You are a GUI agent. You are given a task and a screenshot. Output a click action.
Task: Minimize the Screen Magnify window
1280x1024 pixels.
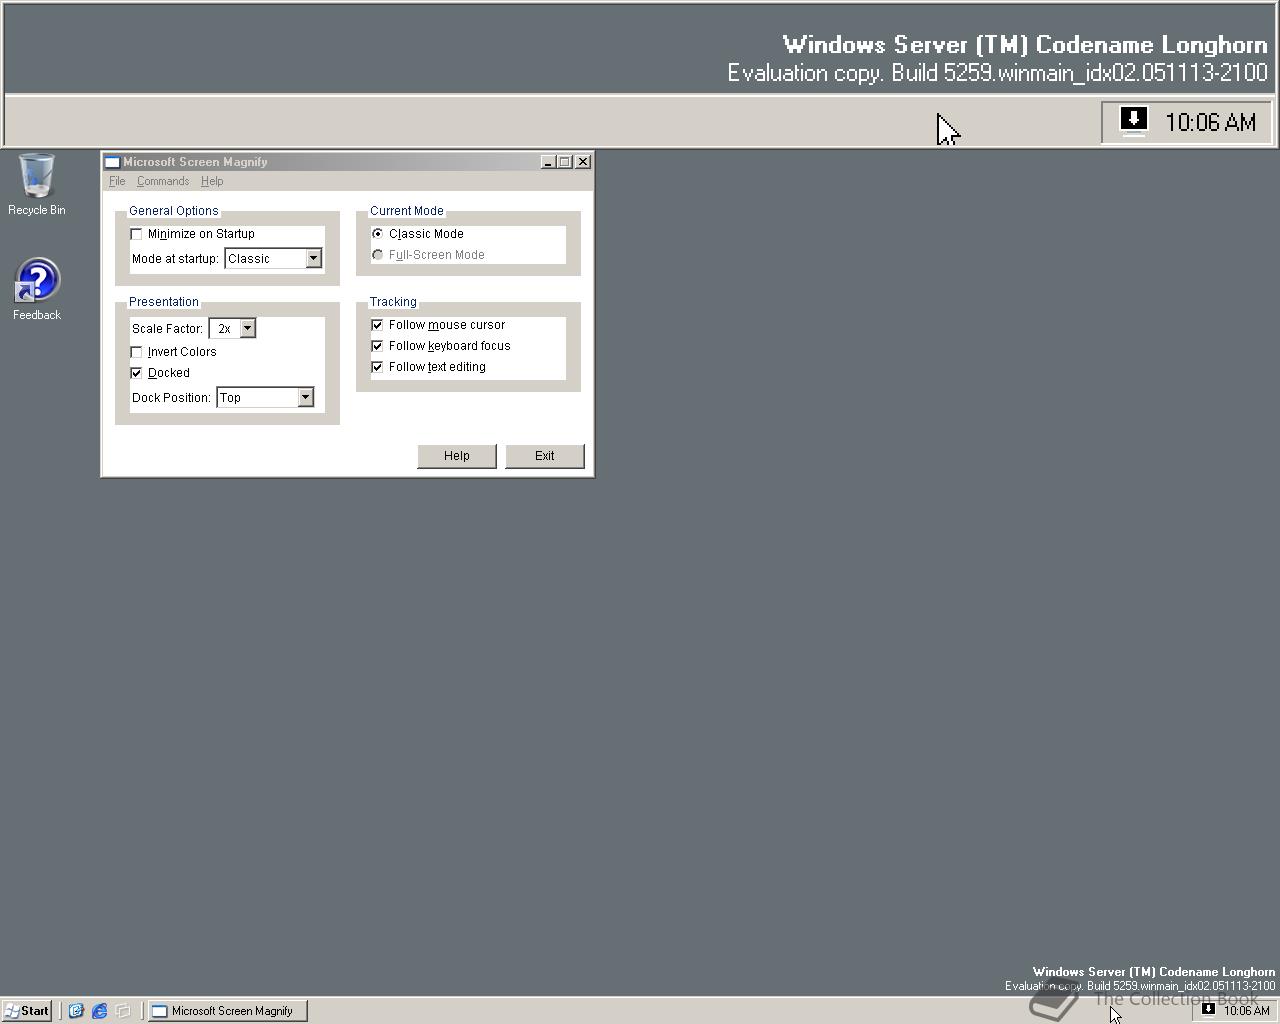pos(548,162)
